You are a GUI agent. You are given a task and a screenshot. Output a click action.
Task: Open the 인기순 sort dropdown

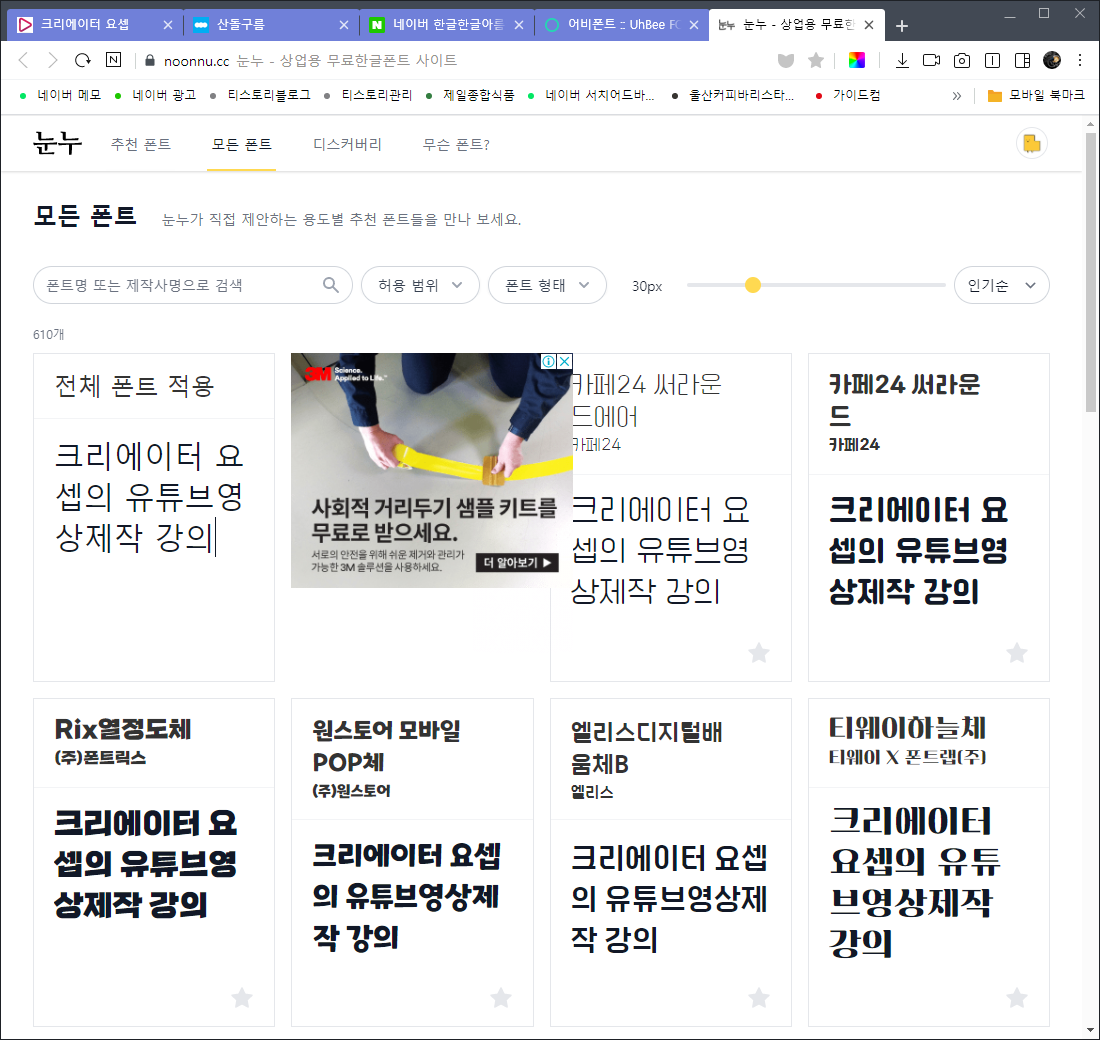coord(1001,285)
